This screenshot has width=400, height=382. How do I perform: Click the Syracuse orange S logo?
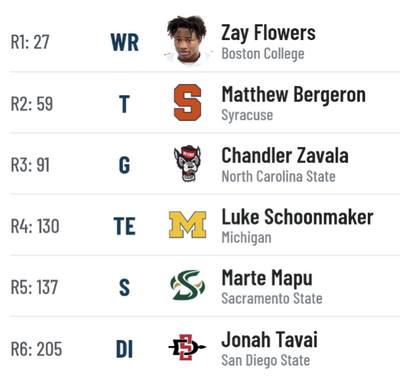point(188,103)
